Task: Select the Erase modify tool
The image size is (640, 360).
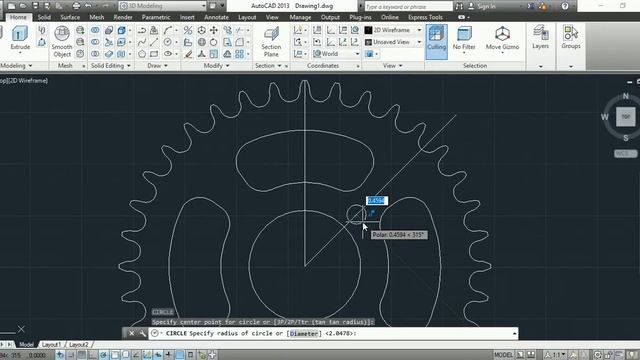Action: click(188, 54)
